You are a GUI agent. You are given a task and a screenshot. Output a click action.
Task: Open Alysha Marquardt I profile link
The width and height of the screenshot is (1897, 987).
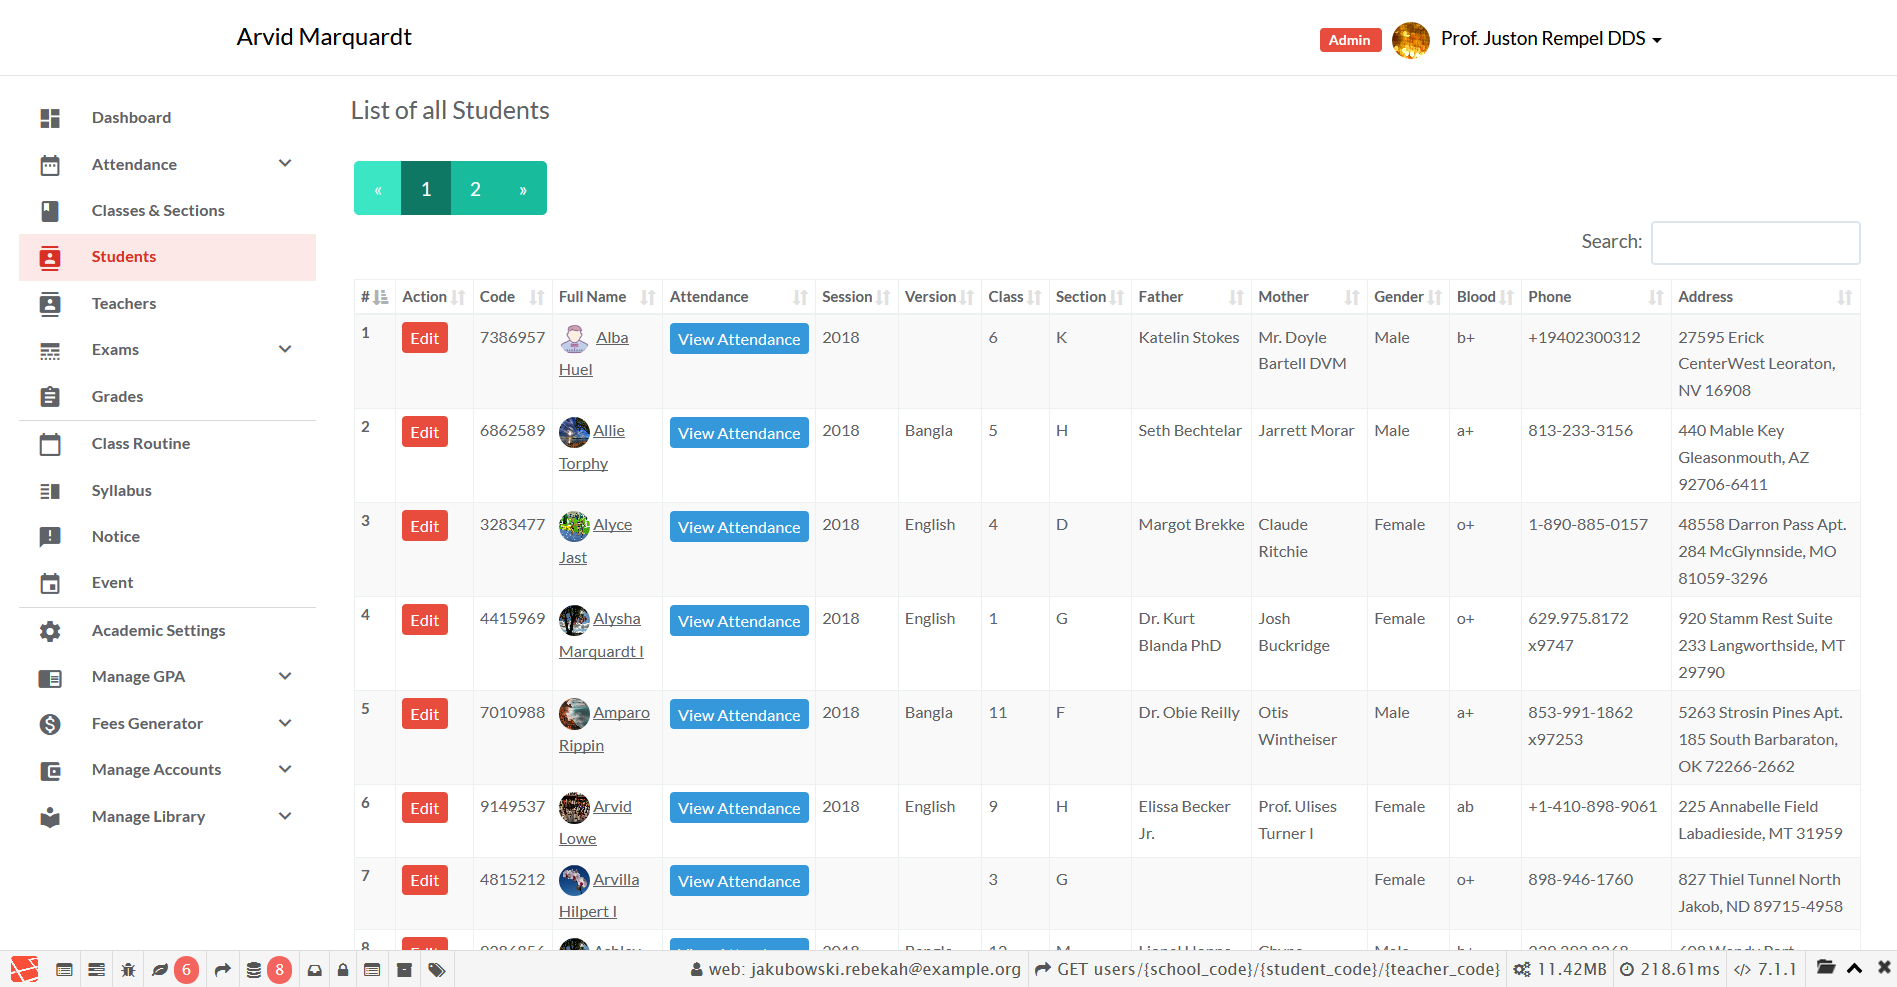tap(601, 635)
